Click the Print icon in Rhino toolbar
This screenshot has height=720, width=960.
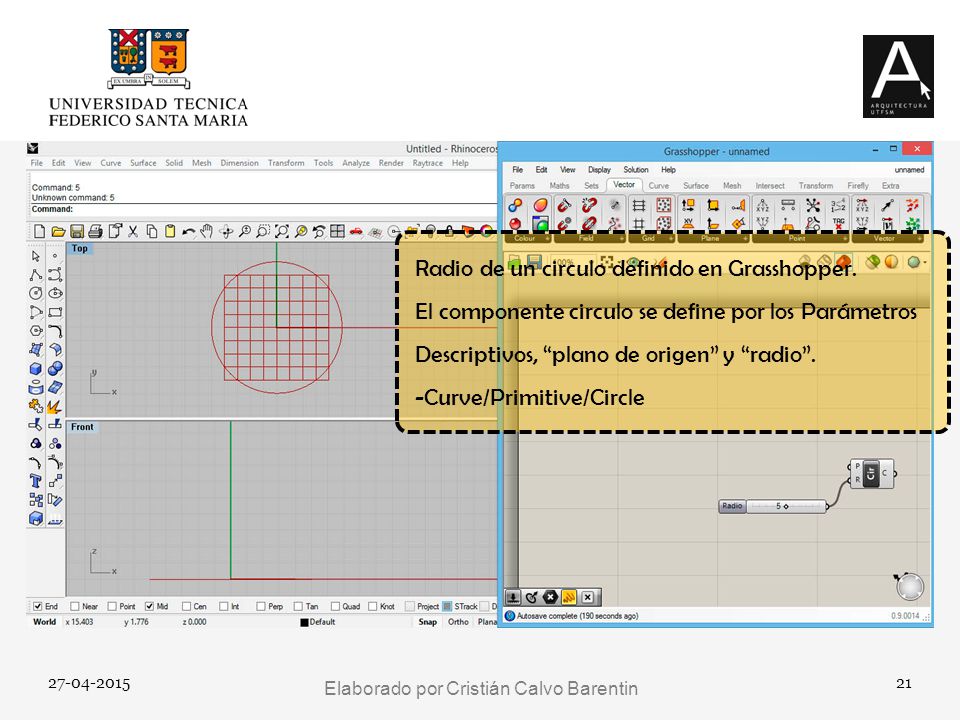click(95, 231)
